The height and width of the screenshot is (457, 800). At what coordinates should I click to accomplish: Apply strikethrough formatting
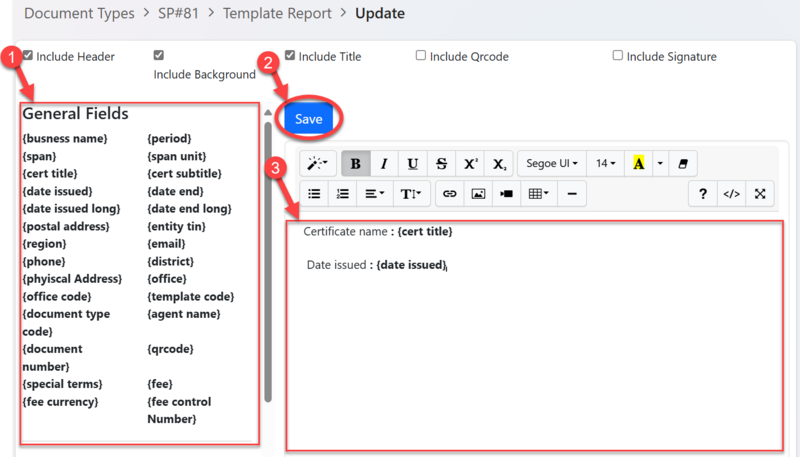click(441, 164)
